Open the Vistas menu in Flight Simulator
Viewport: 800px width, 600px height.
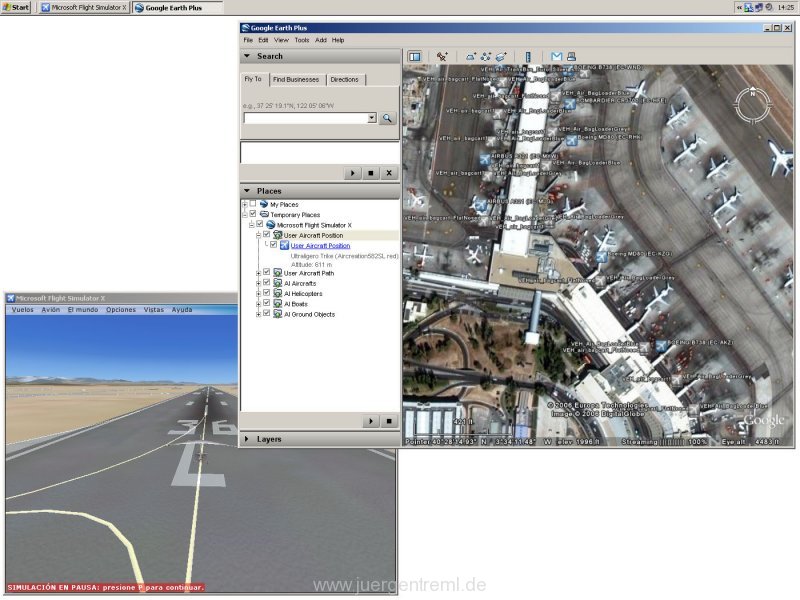[x=154, y=310]
